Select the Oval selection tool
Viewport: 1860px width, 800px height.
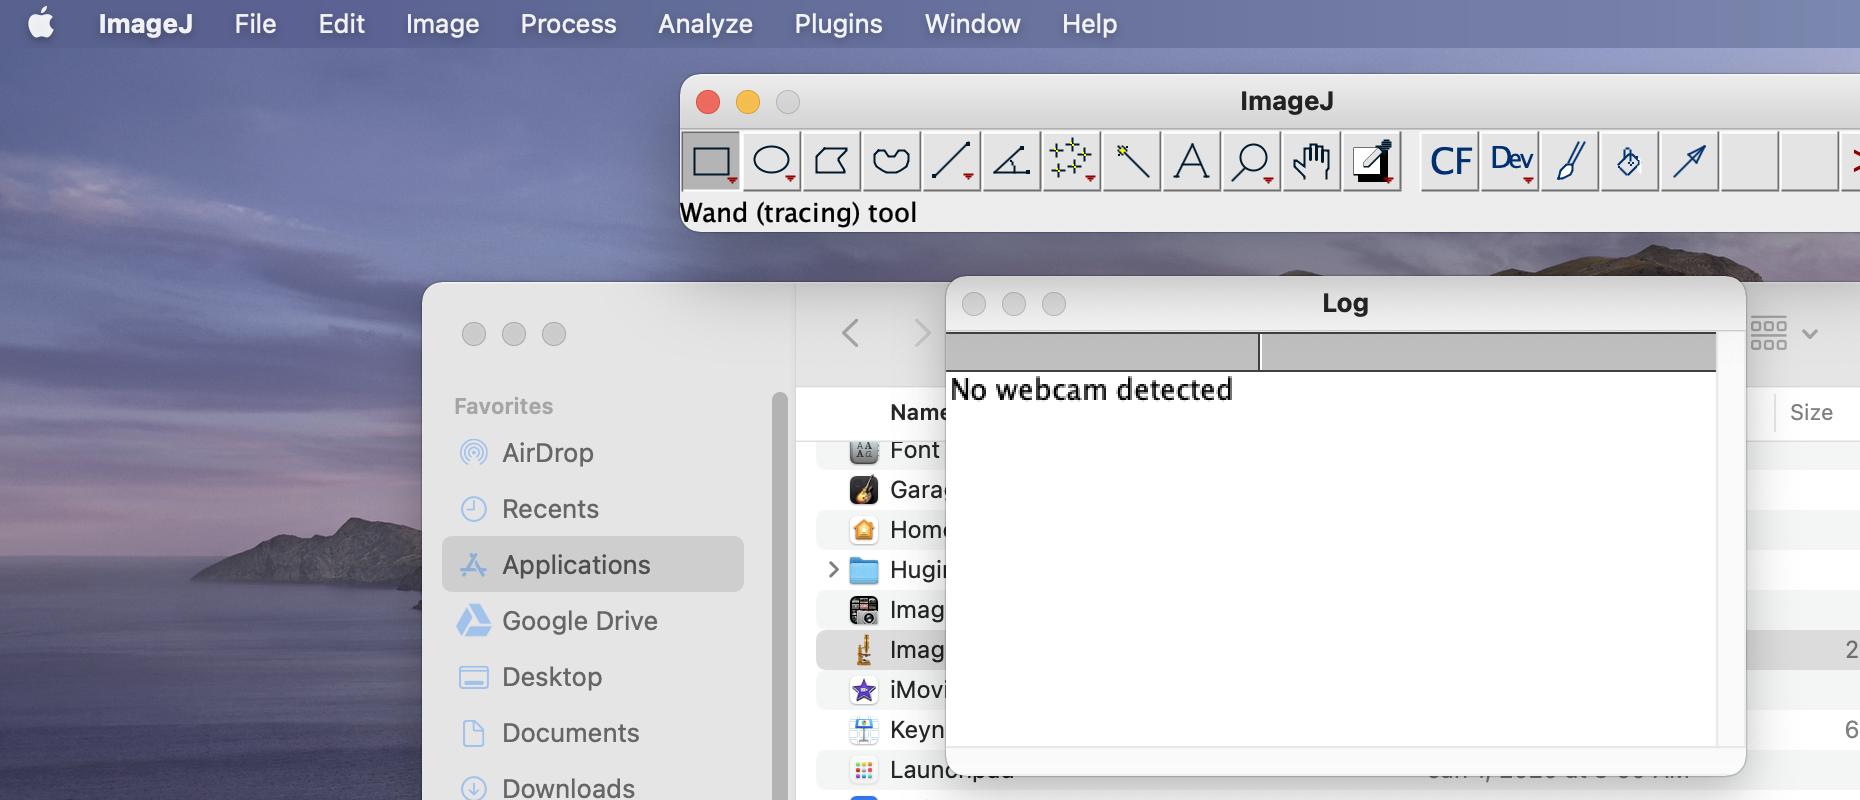pos(772,161)
